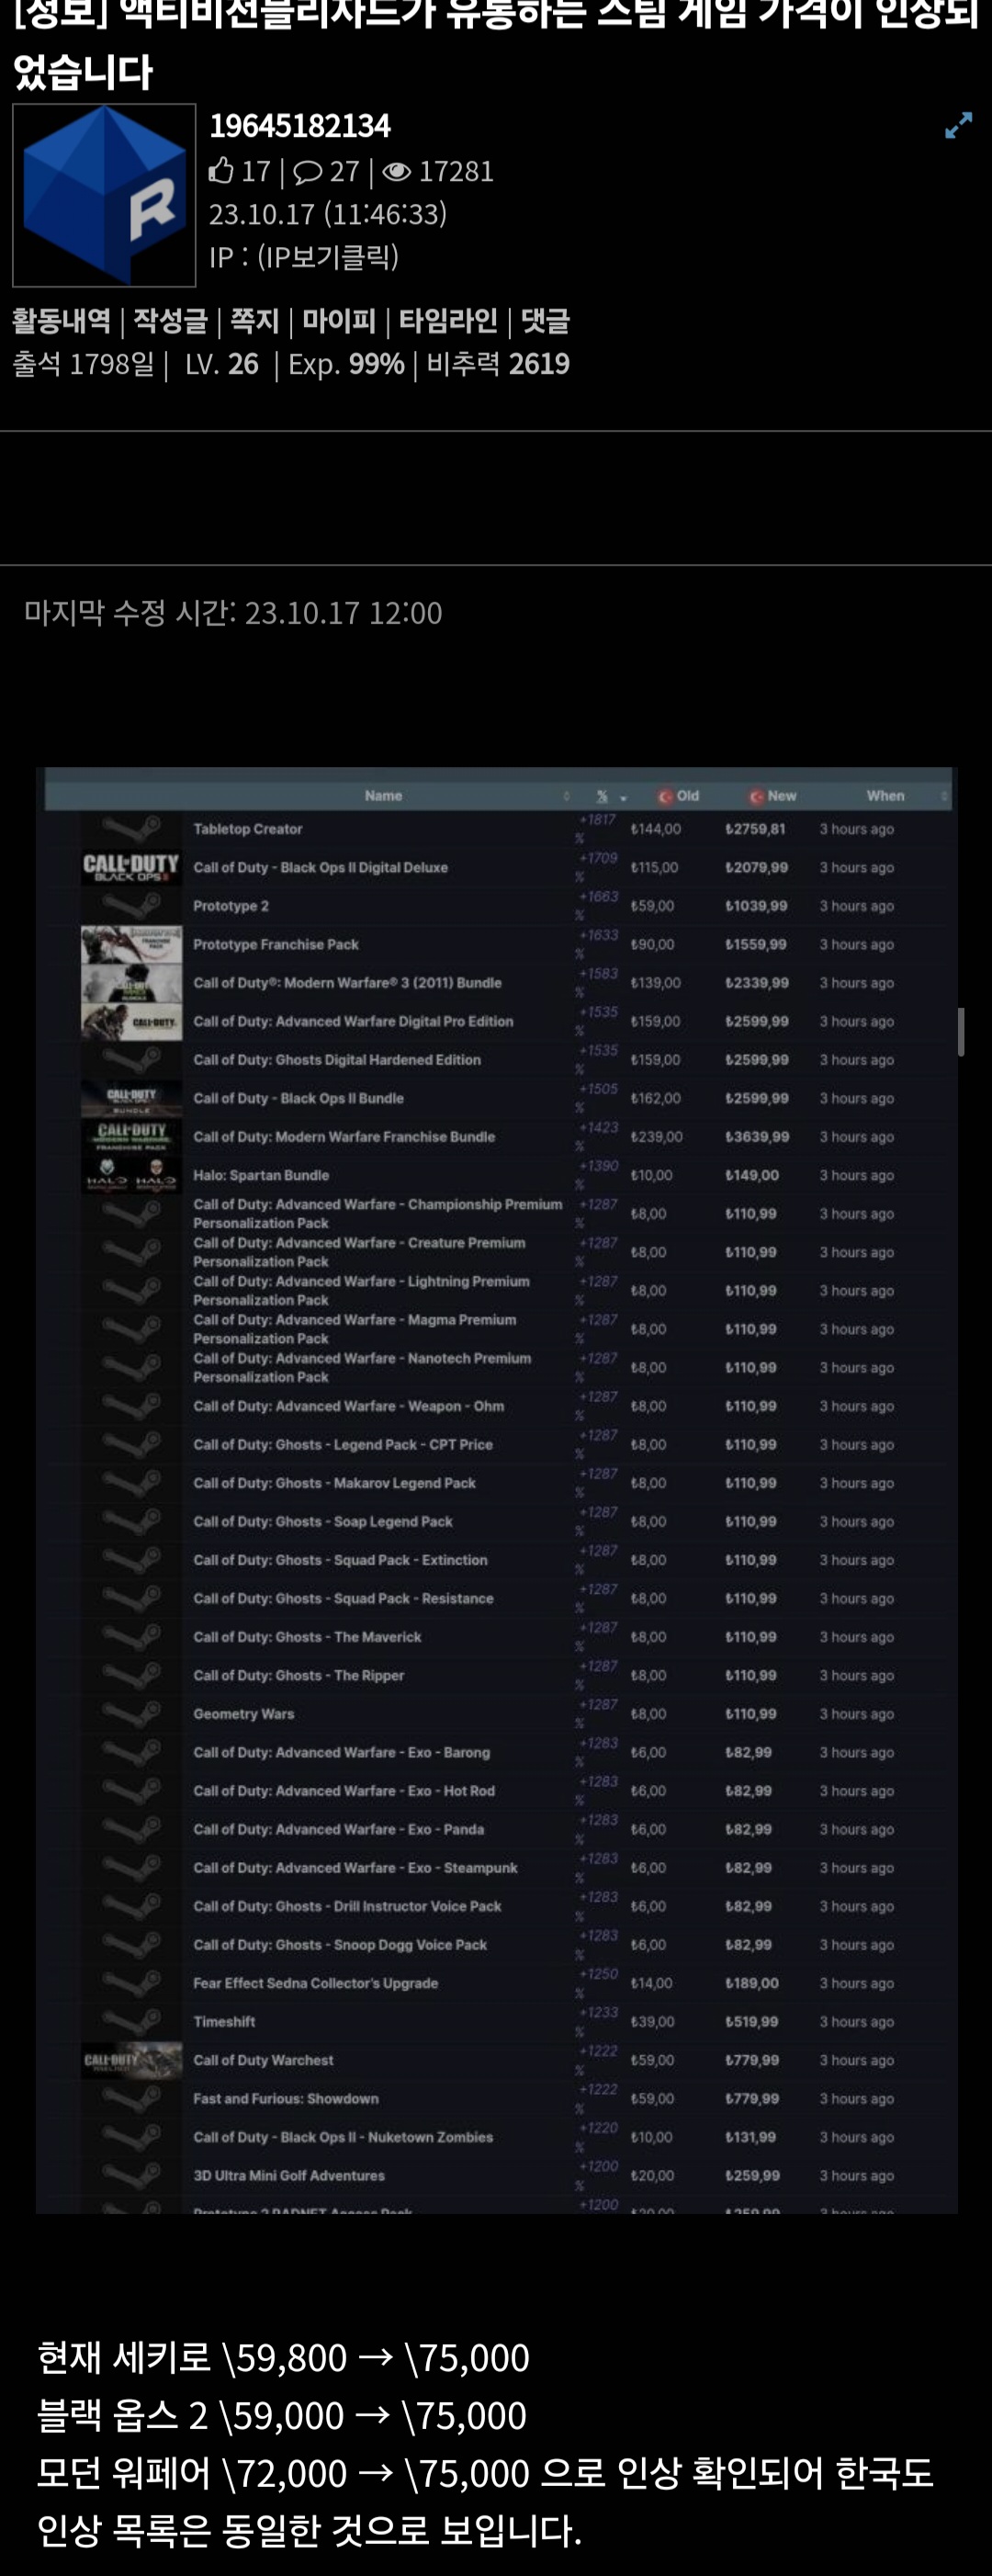Open the Call of Duty Black Ops II Digital Deluxe thumbnail
Image resolution: width=992 pixels, height=2576 pixels.
131,867
